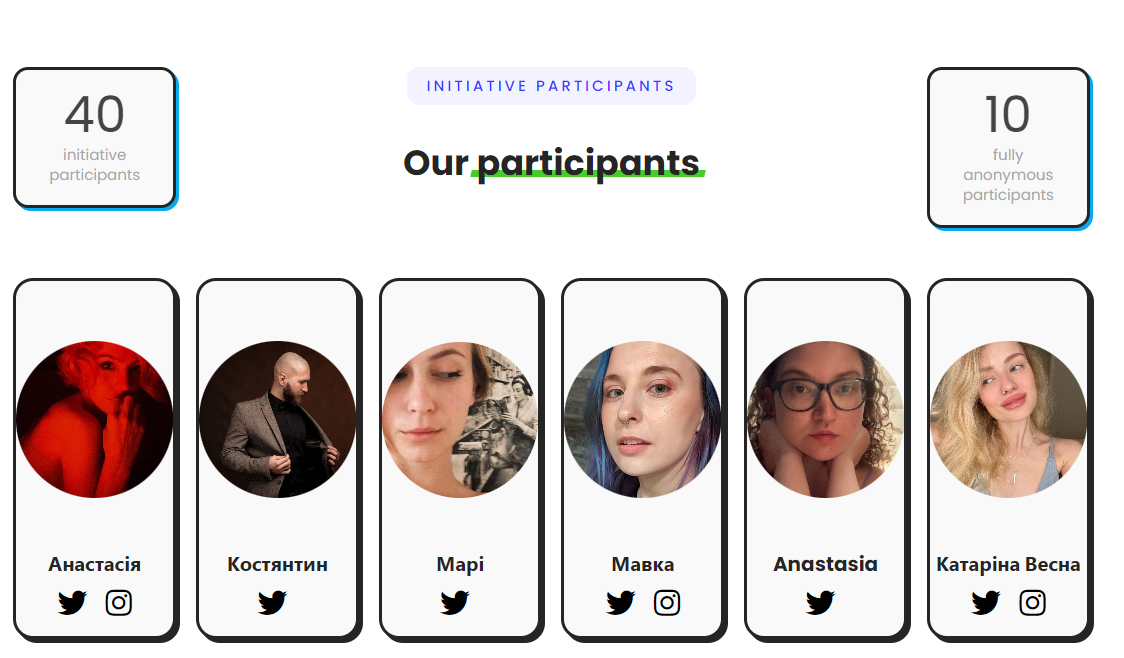Screen dimensions: 1124x658
Task: Click Костянтин's portrait in blazer
Action: click(x=277, y=419)
